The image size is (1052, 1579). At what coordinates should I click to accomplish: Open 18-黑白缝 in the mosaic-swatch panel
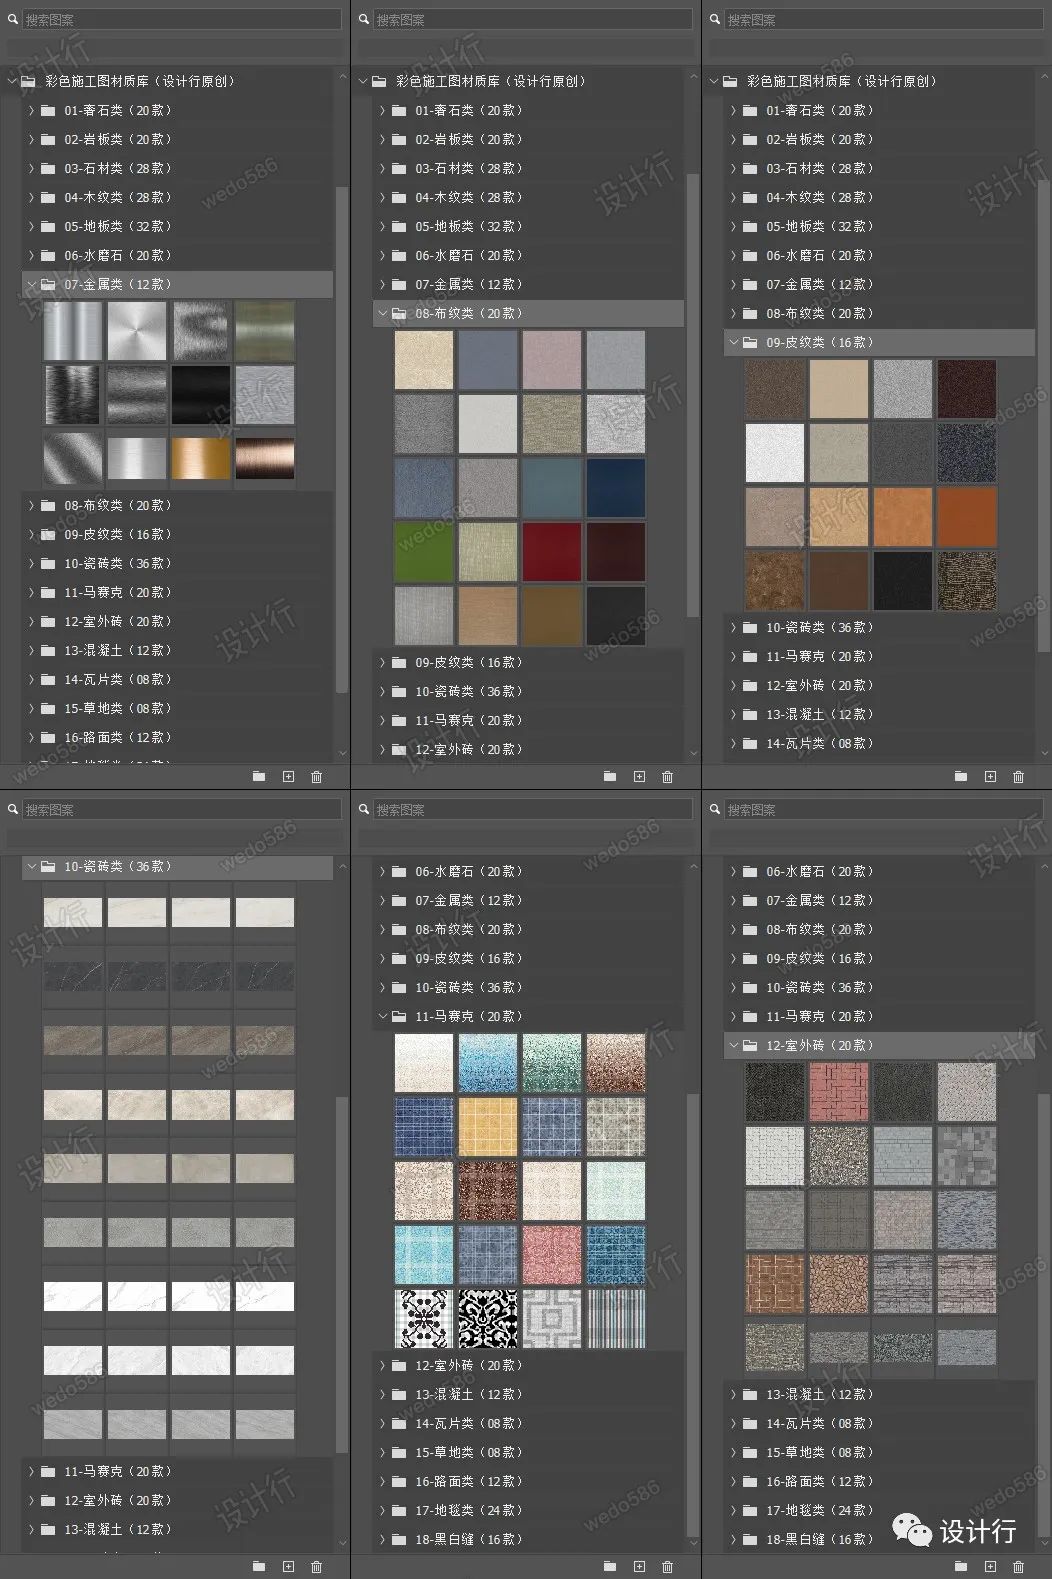[x=528, y=1539]
